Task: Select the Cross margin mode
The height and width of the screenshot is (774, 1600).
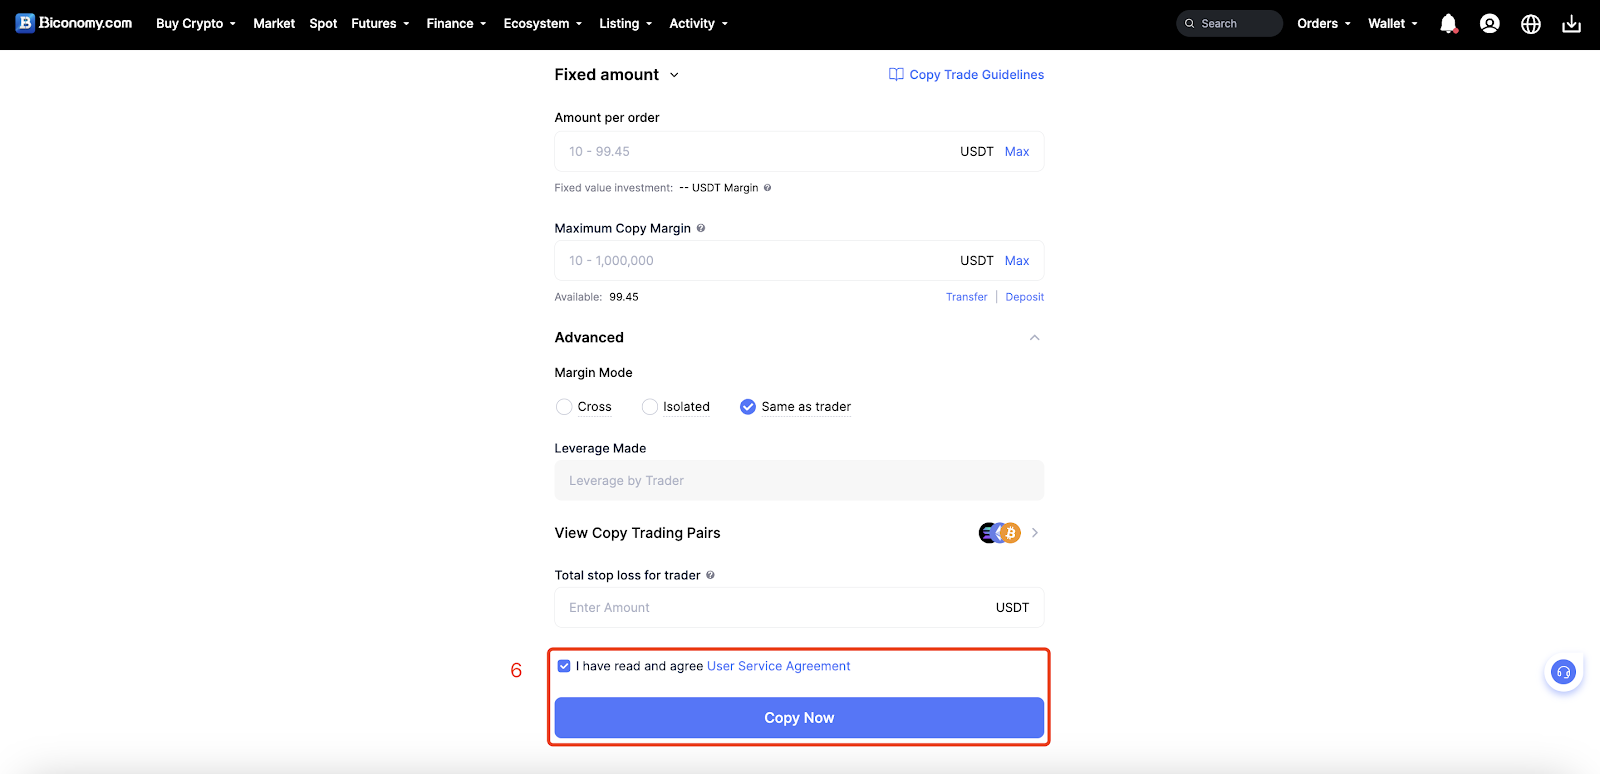Action: pos(564,407)
